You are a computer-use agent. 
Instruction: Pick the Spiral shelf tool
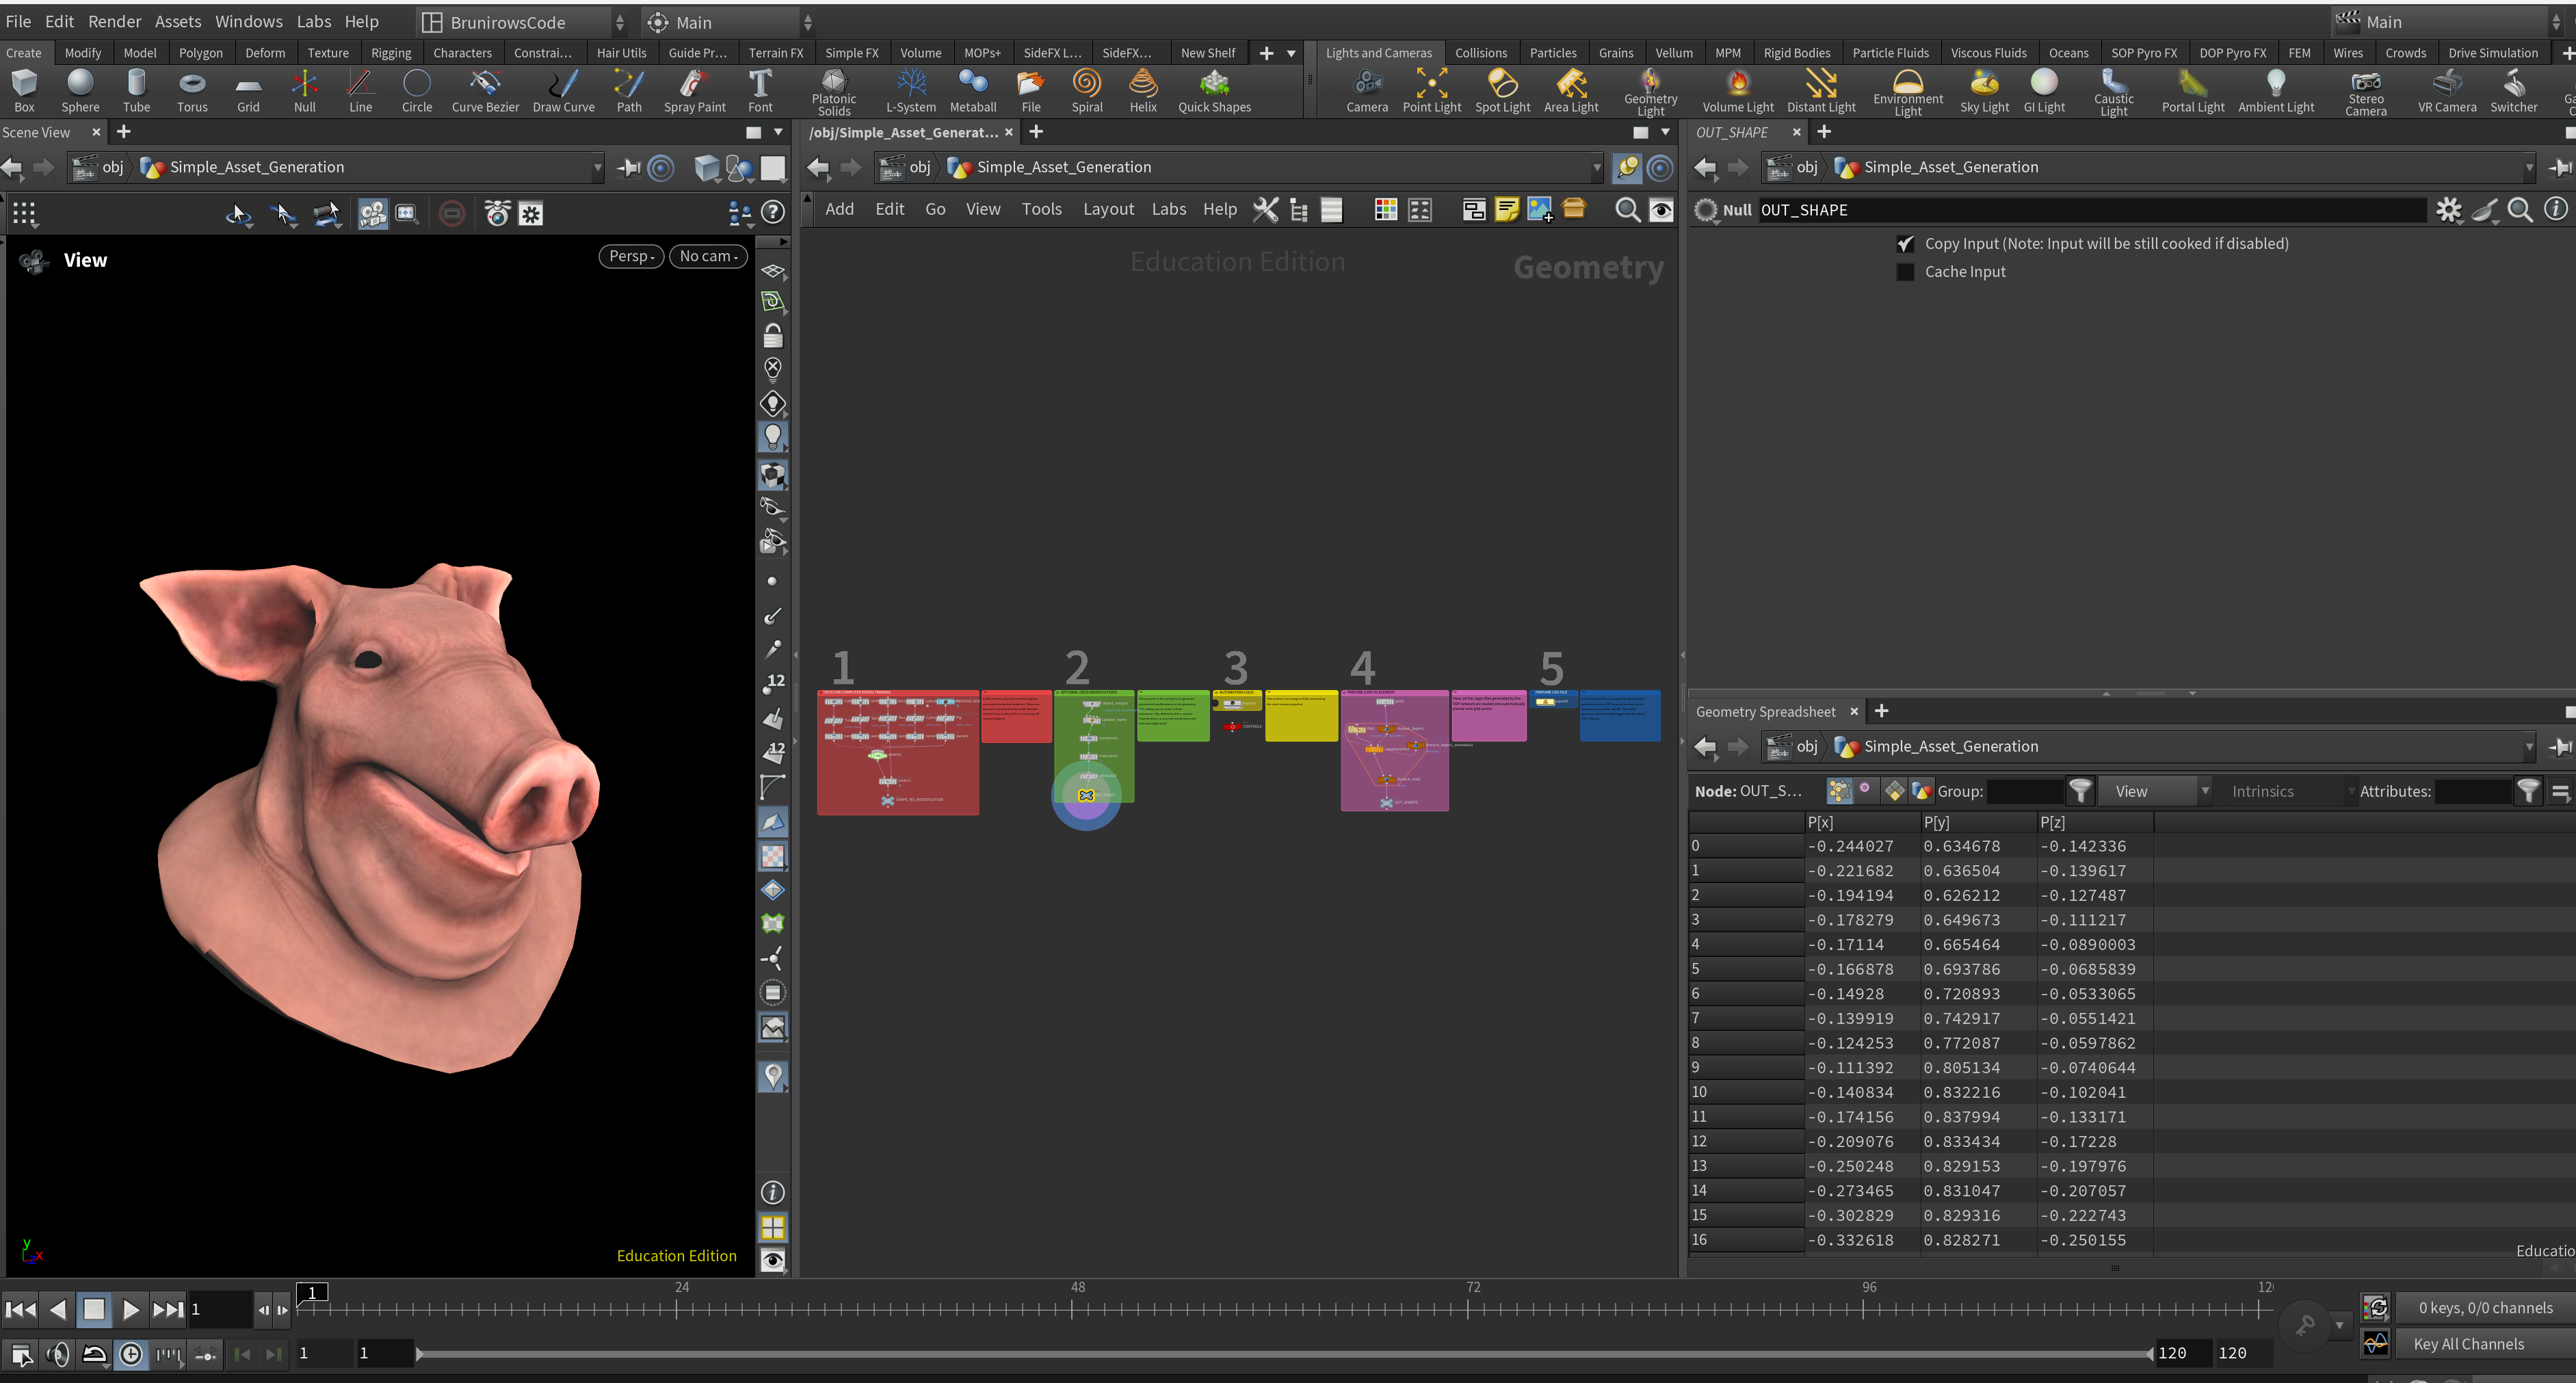tap(1087, 91)
